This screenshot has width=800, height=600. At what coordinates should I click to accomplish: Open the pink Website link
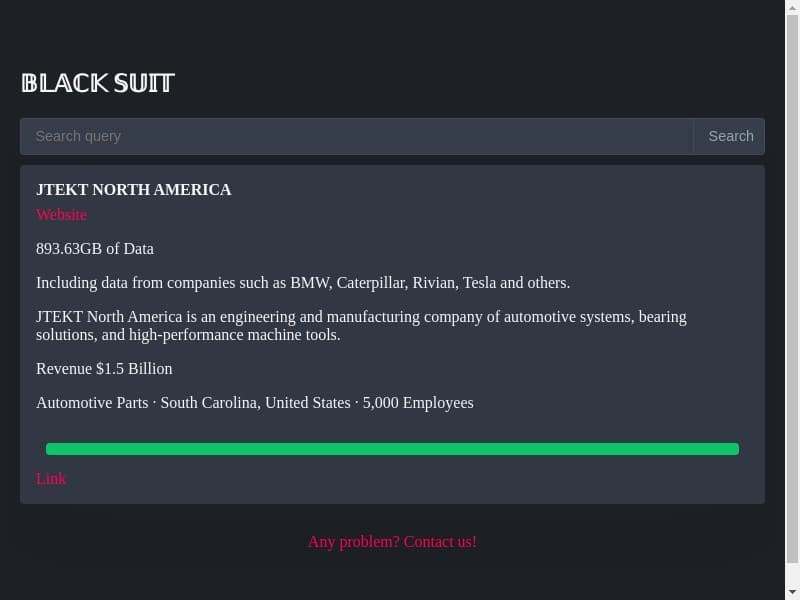coord(62,215)
